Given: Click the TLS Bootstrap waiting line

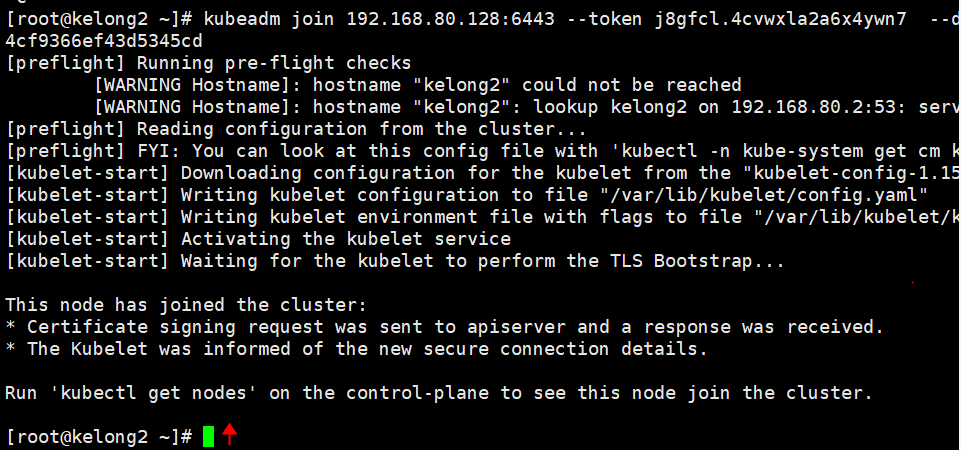Looking at the screenshot, I should pos(395,261).
